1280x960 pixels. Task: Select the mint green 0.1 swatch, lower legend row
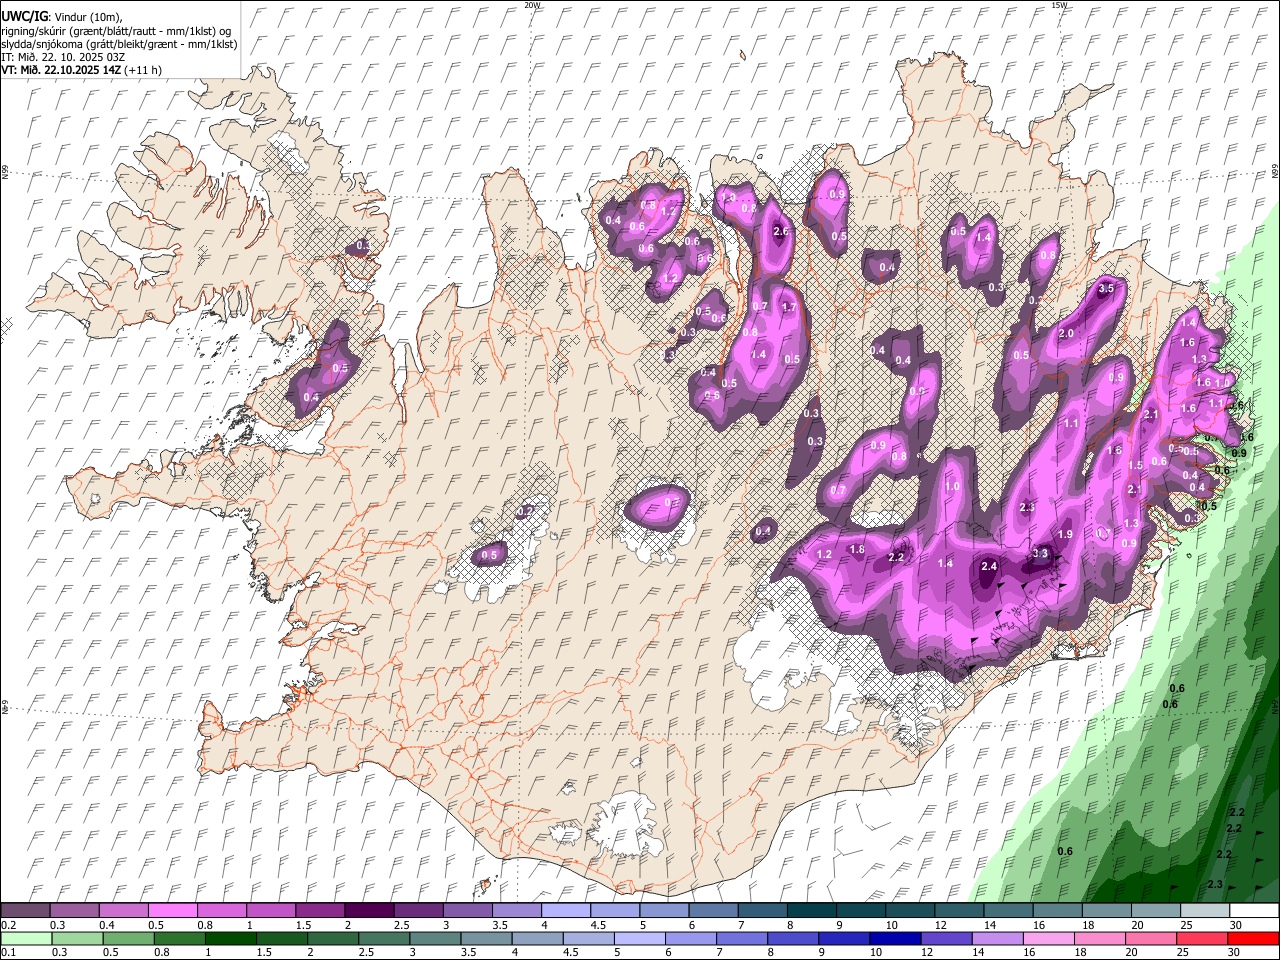coord(25,938)
